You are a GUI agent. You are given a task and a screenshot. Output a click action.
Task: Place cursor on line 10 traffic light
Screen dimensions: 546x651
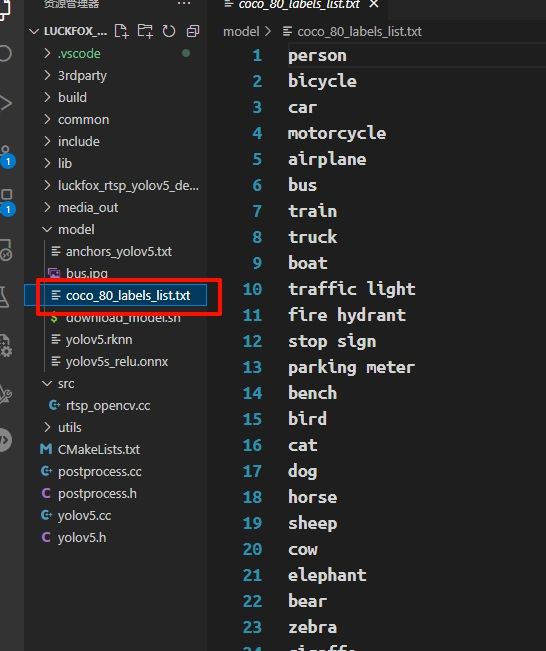click(x=351, y=289)
